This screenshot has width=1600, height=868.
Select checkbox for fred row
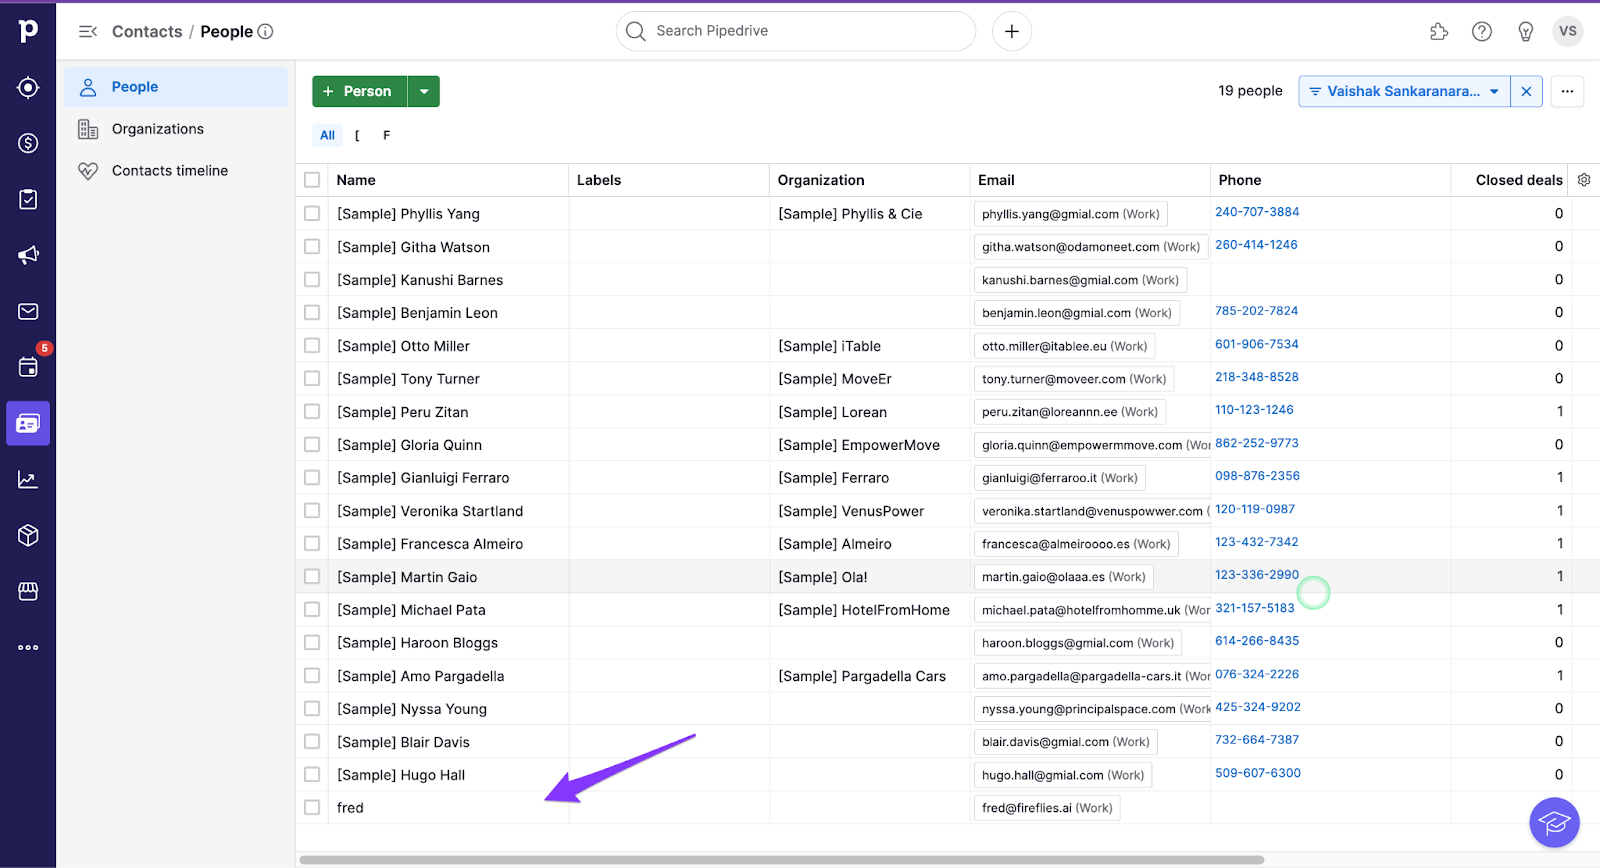coord(312,807)
